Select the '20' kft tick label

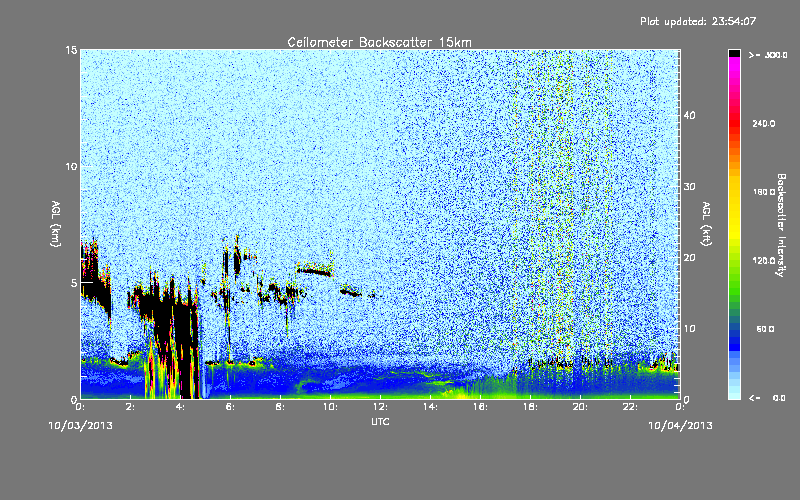pyautogui.click(x=689, y=258)
